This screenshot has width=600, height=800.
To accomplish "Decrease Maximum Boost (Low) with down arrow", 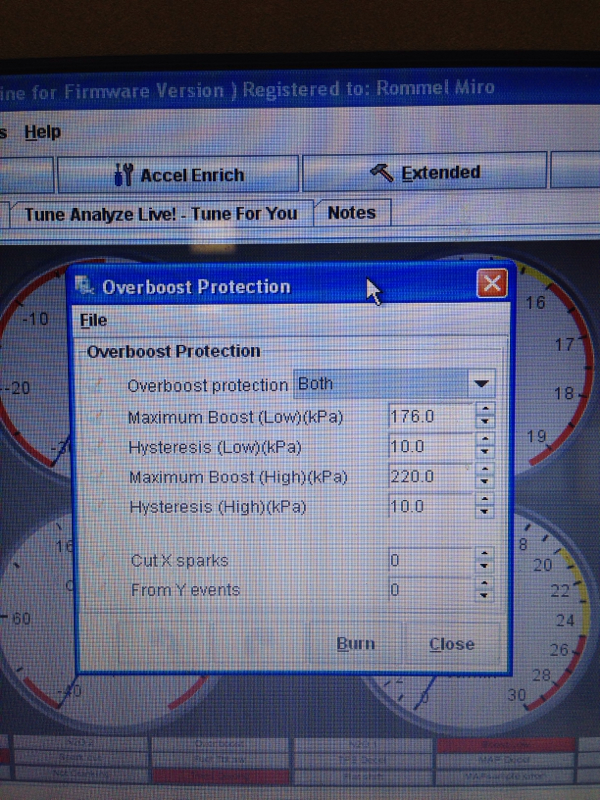I will (x=485, y=422).
